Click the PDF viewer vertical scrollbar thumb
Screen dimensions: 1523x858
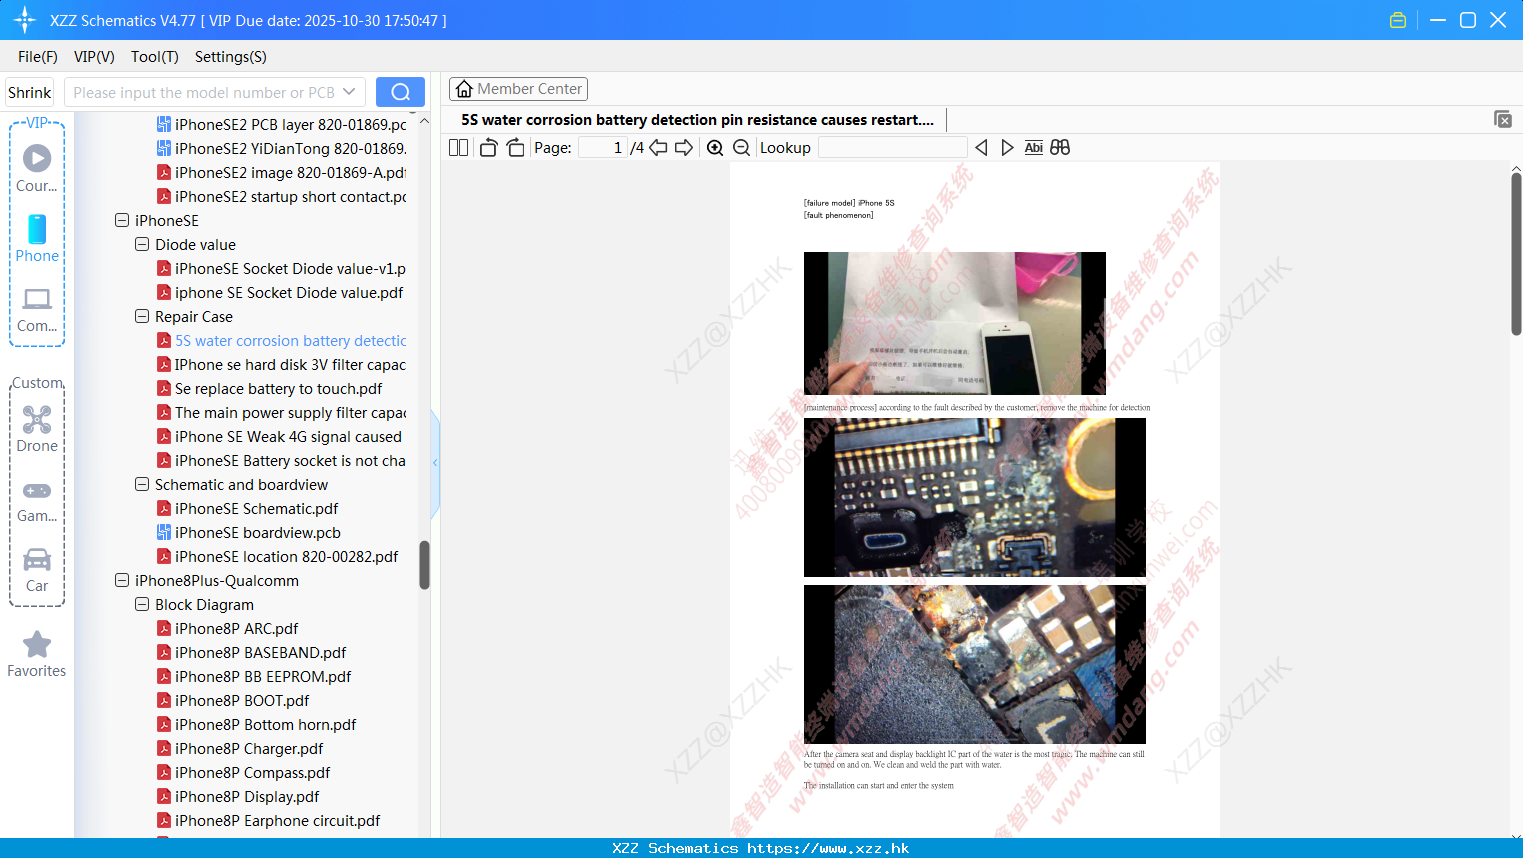1516,253
